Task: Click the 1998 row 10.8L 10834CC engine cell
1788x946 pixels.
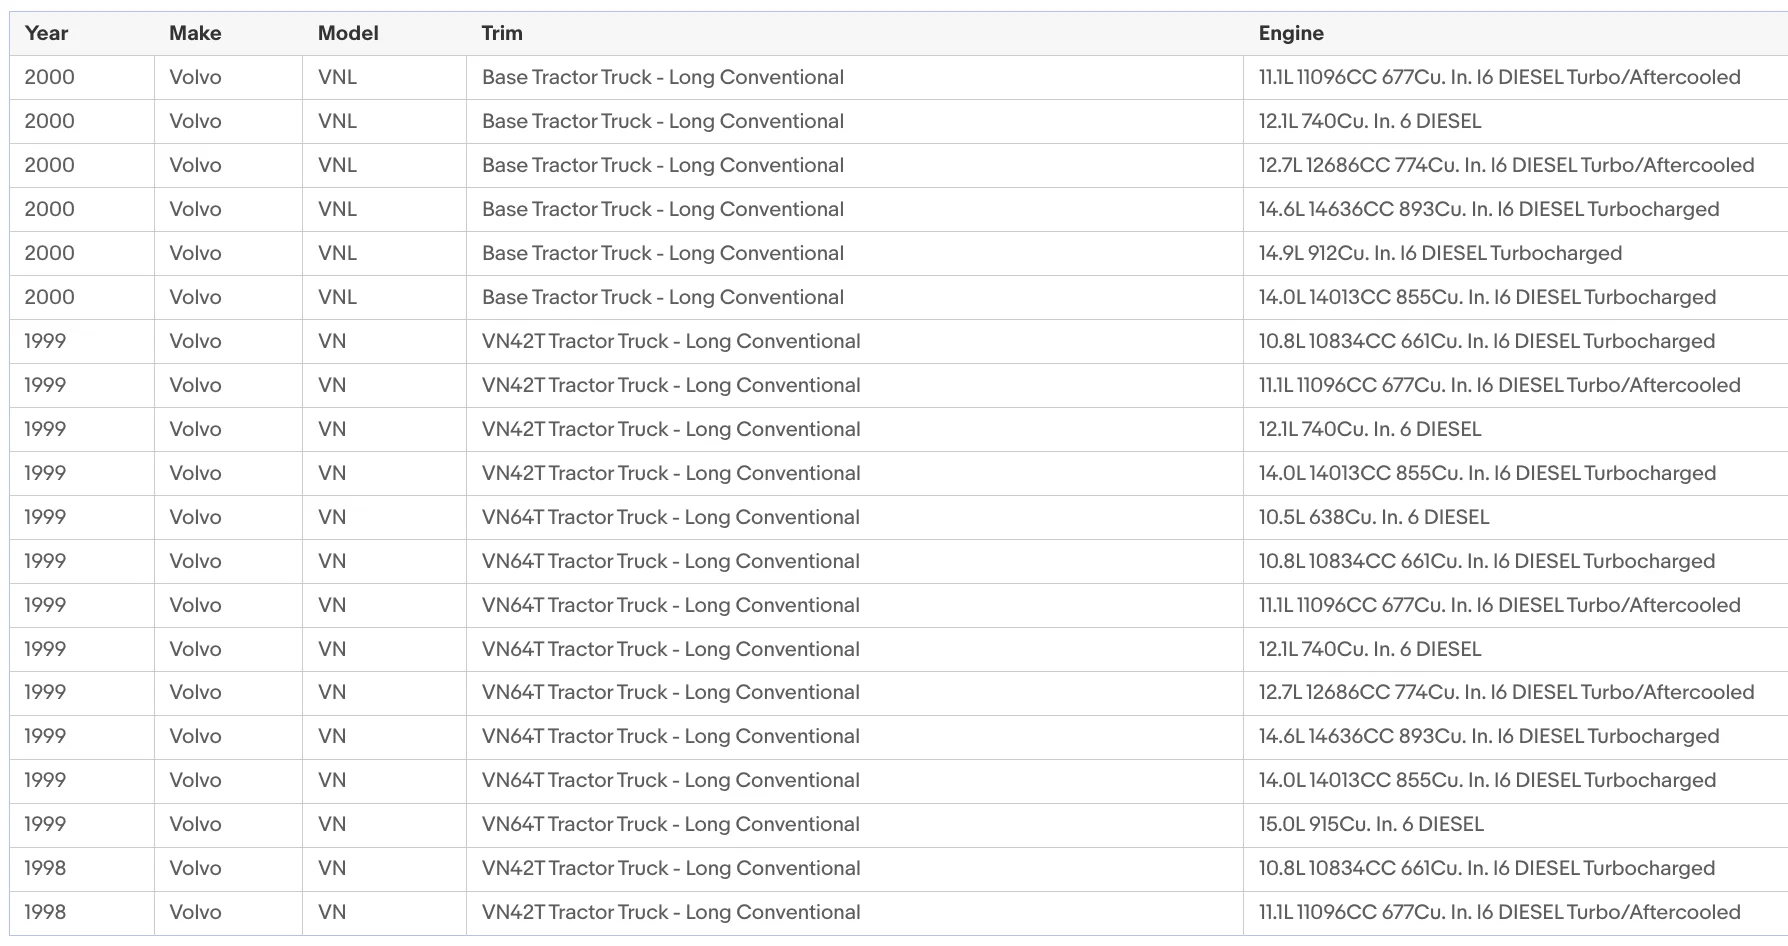Action: tap(1487, 868)
